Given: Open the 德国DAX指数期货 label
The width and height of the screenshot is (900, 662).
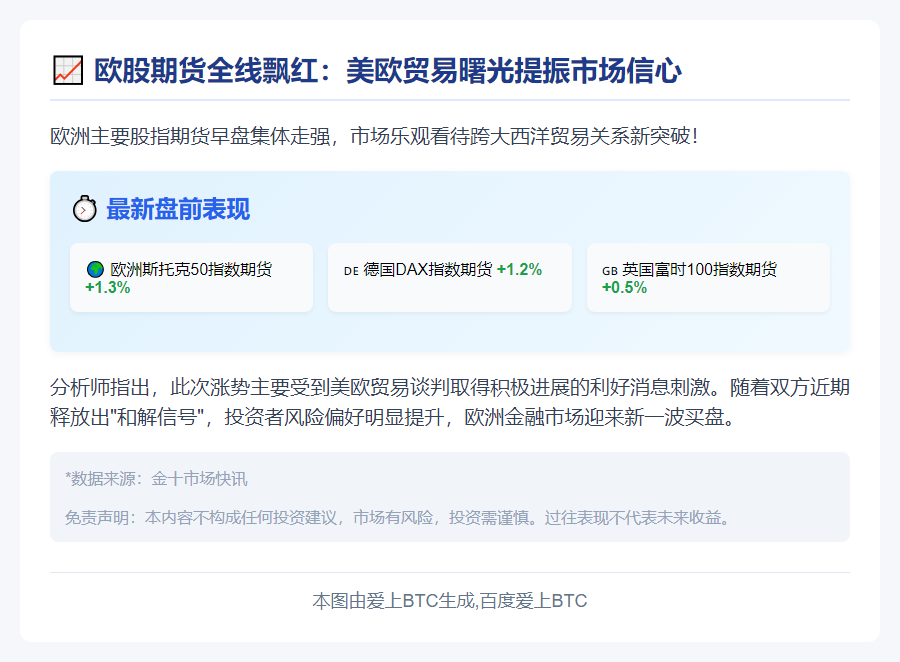Looking at the screenshot, I should pyautogui.click(x=428, y=269).
